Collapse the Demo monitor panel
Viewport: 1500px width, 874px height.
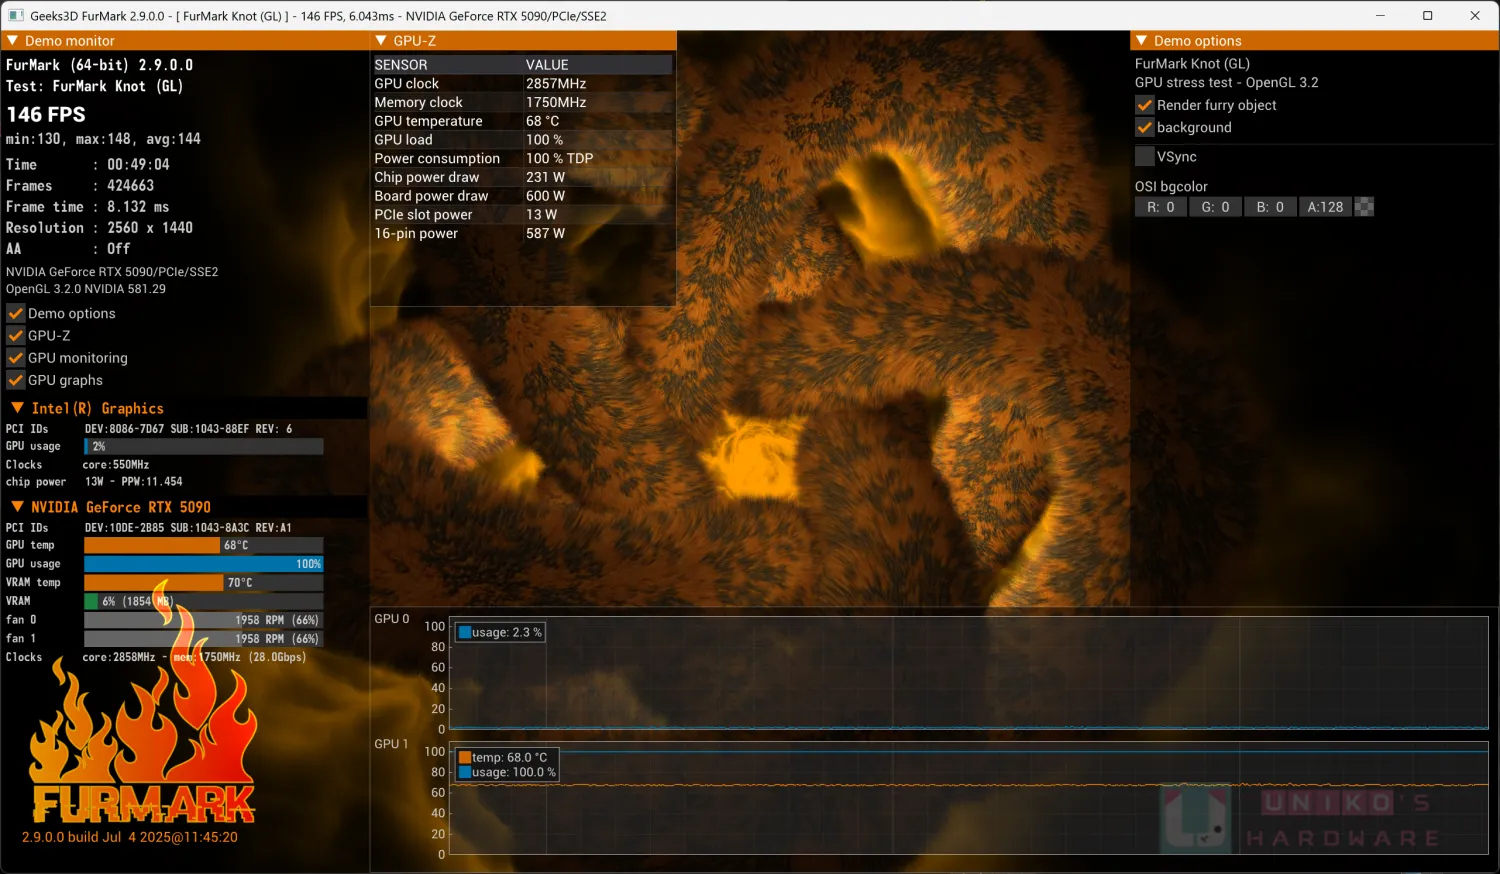13,41
